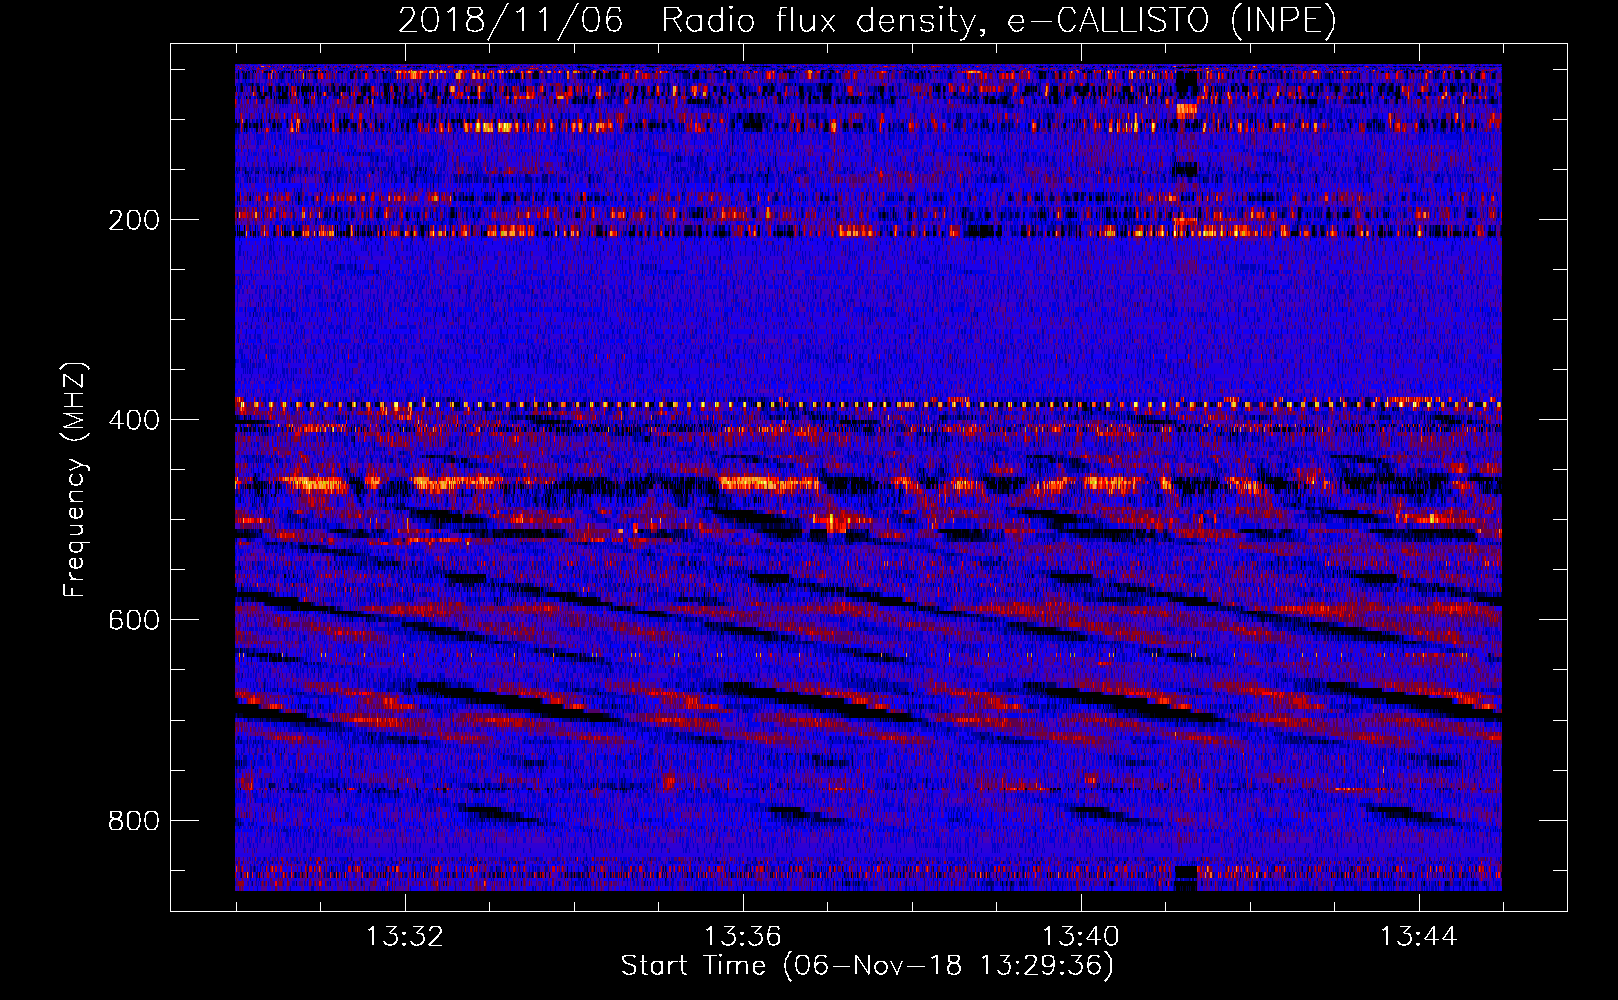
Task: Click the 13:32 time tick label
Action: tap(405, 937)
